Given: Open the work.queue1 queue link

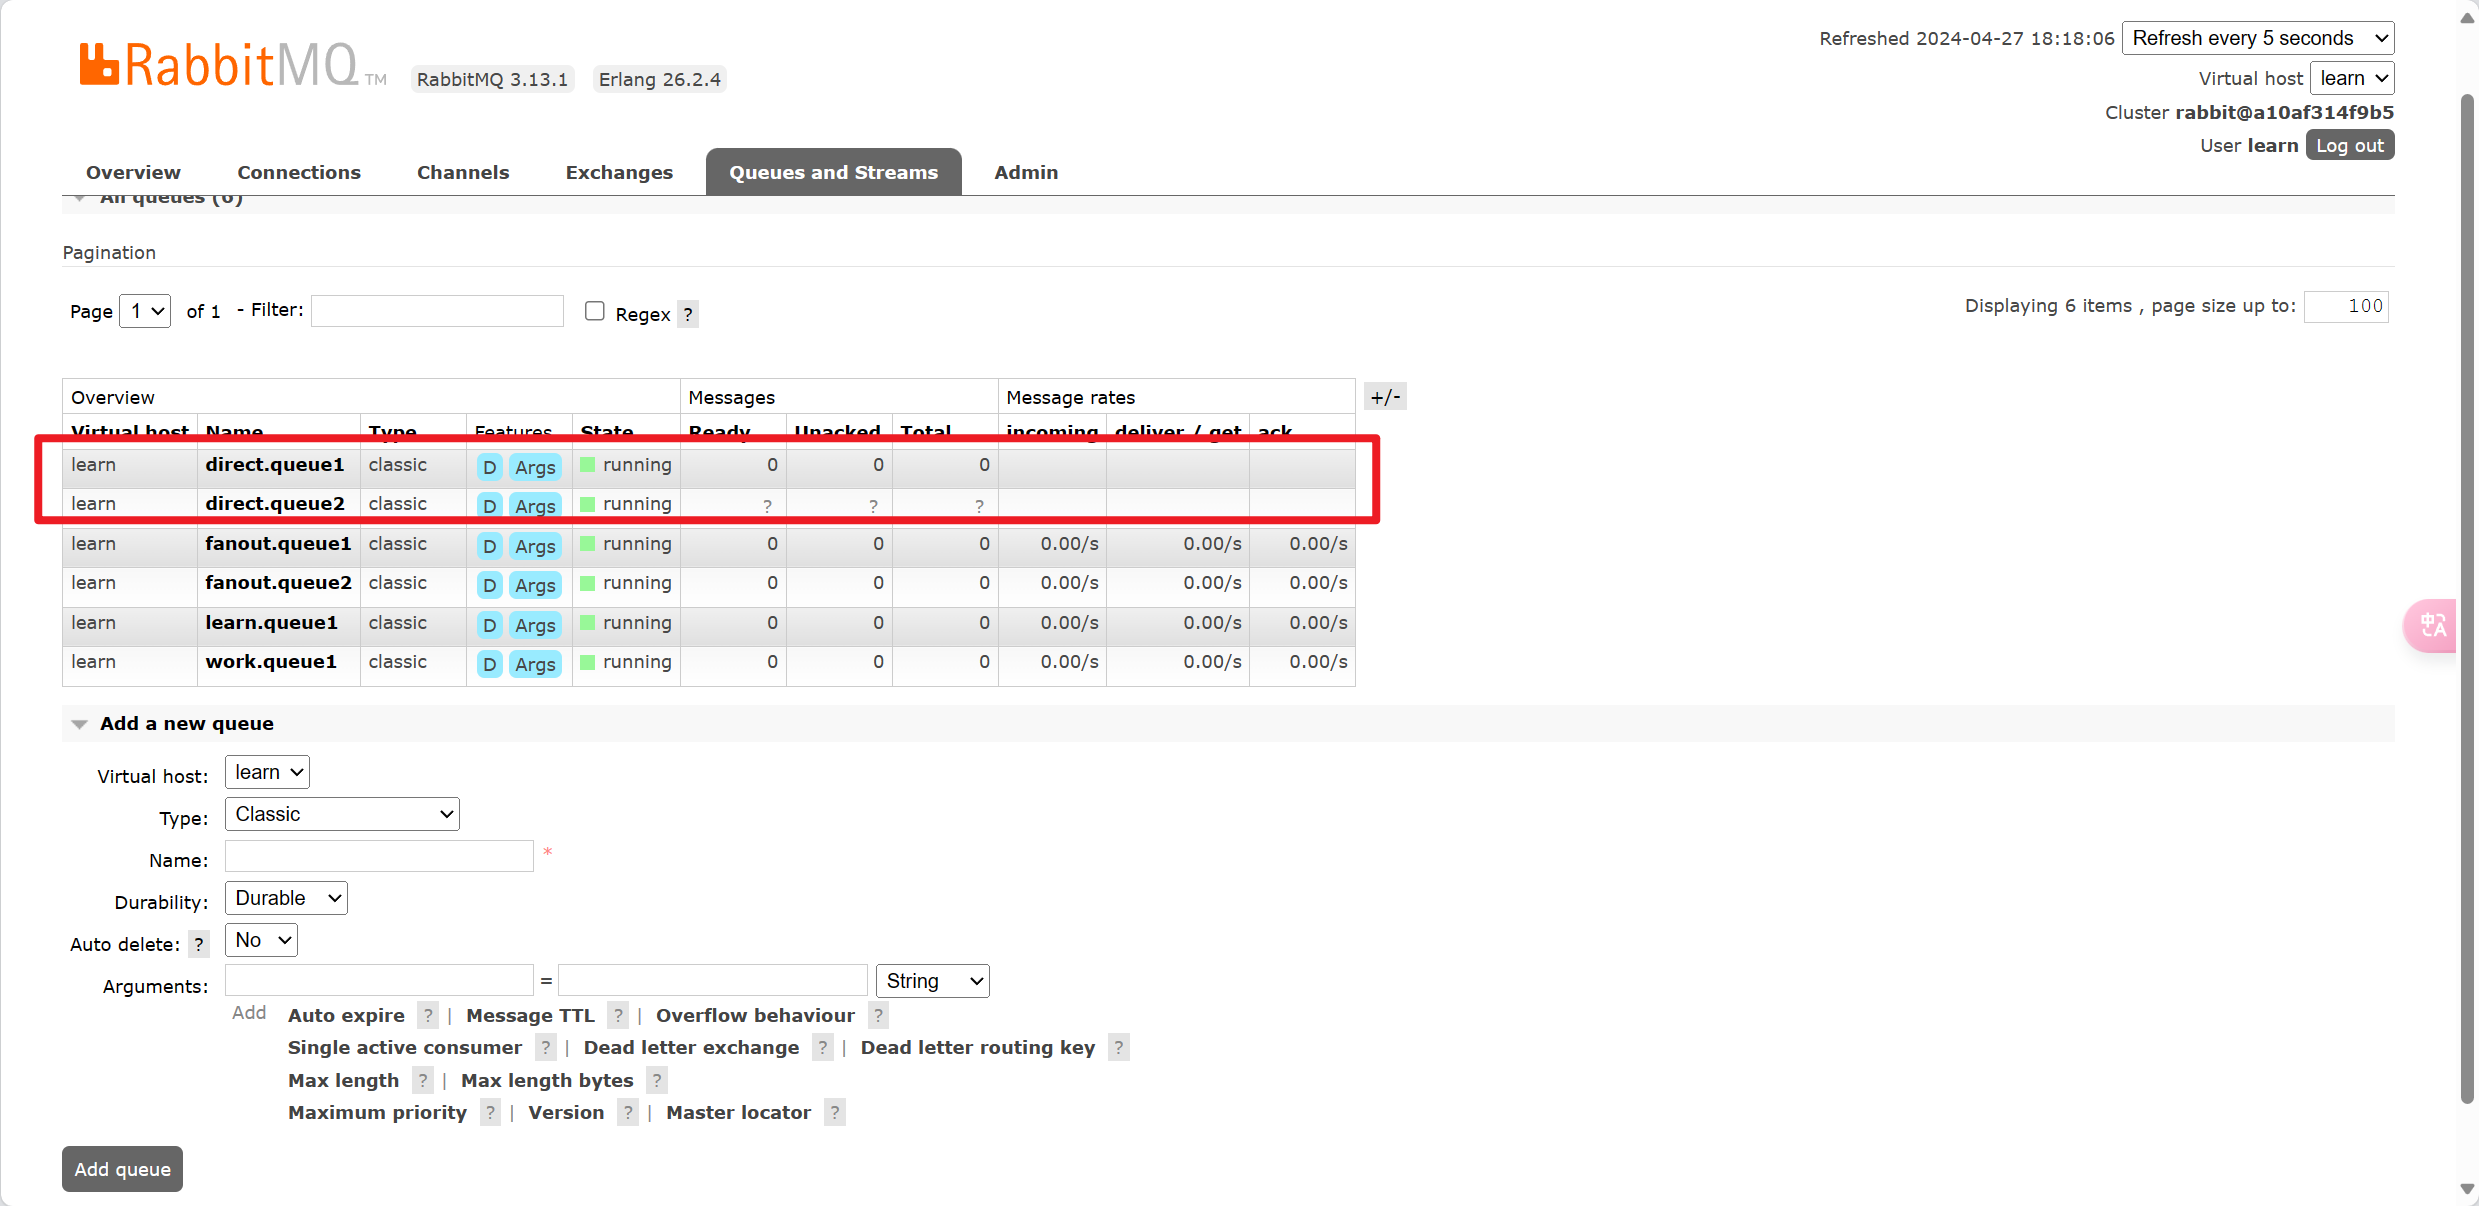Looking at the screenshot, I should [x=271, y=662].
